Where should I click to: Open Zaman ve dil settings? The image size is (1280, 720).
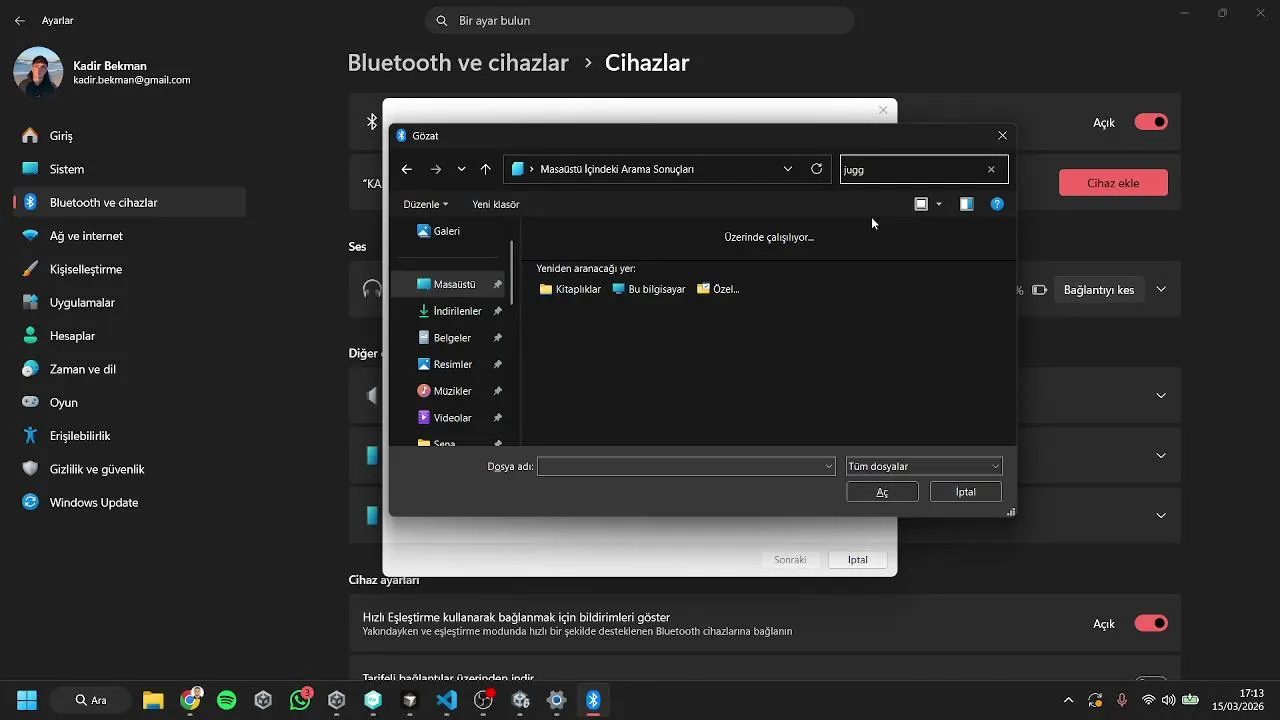pos(129,369)
